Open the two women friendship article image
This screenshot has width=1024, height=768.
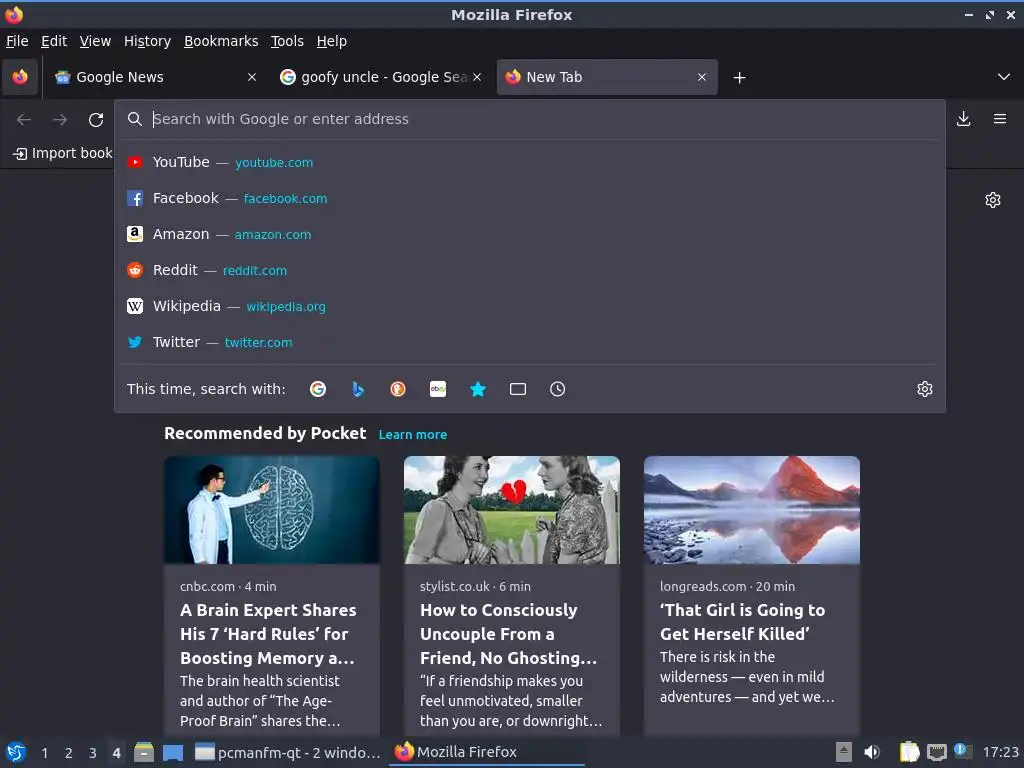click(512, 510)
